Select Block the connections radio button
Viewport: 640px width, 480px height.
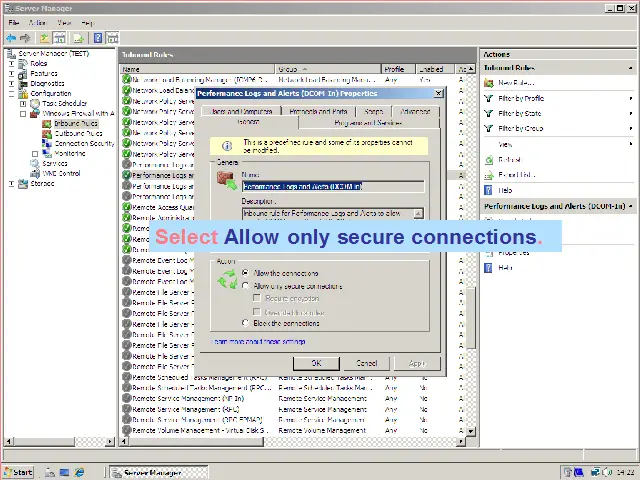click(246, 323)
